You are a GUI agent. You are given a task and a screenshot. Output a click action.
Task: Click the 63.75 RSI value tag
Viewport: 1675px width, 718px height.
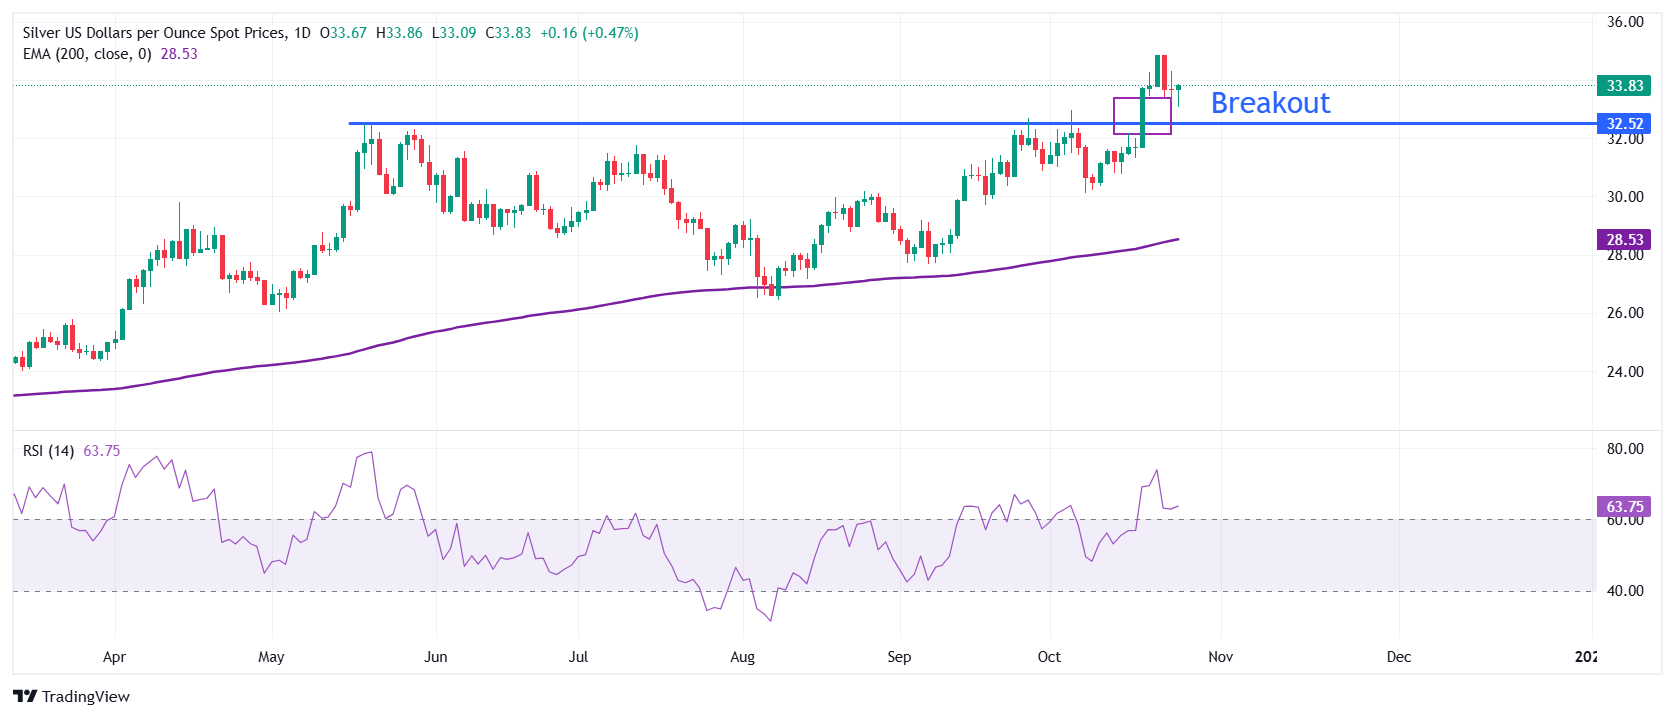pyautogui.click(x=1624, y=507)
